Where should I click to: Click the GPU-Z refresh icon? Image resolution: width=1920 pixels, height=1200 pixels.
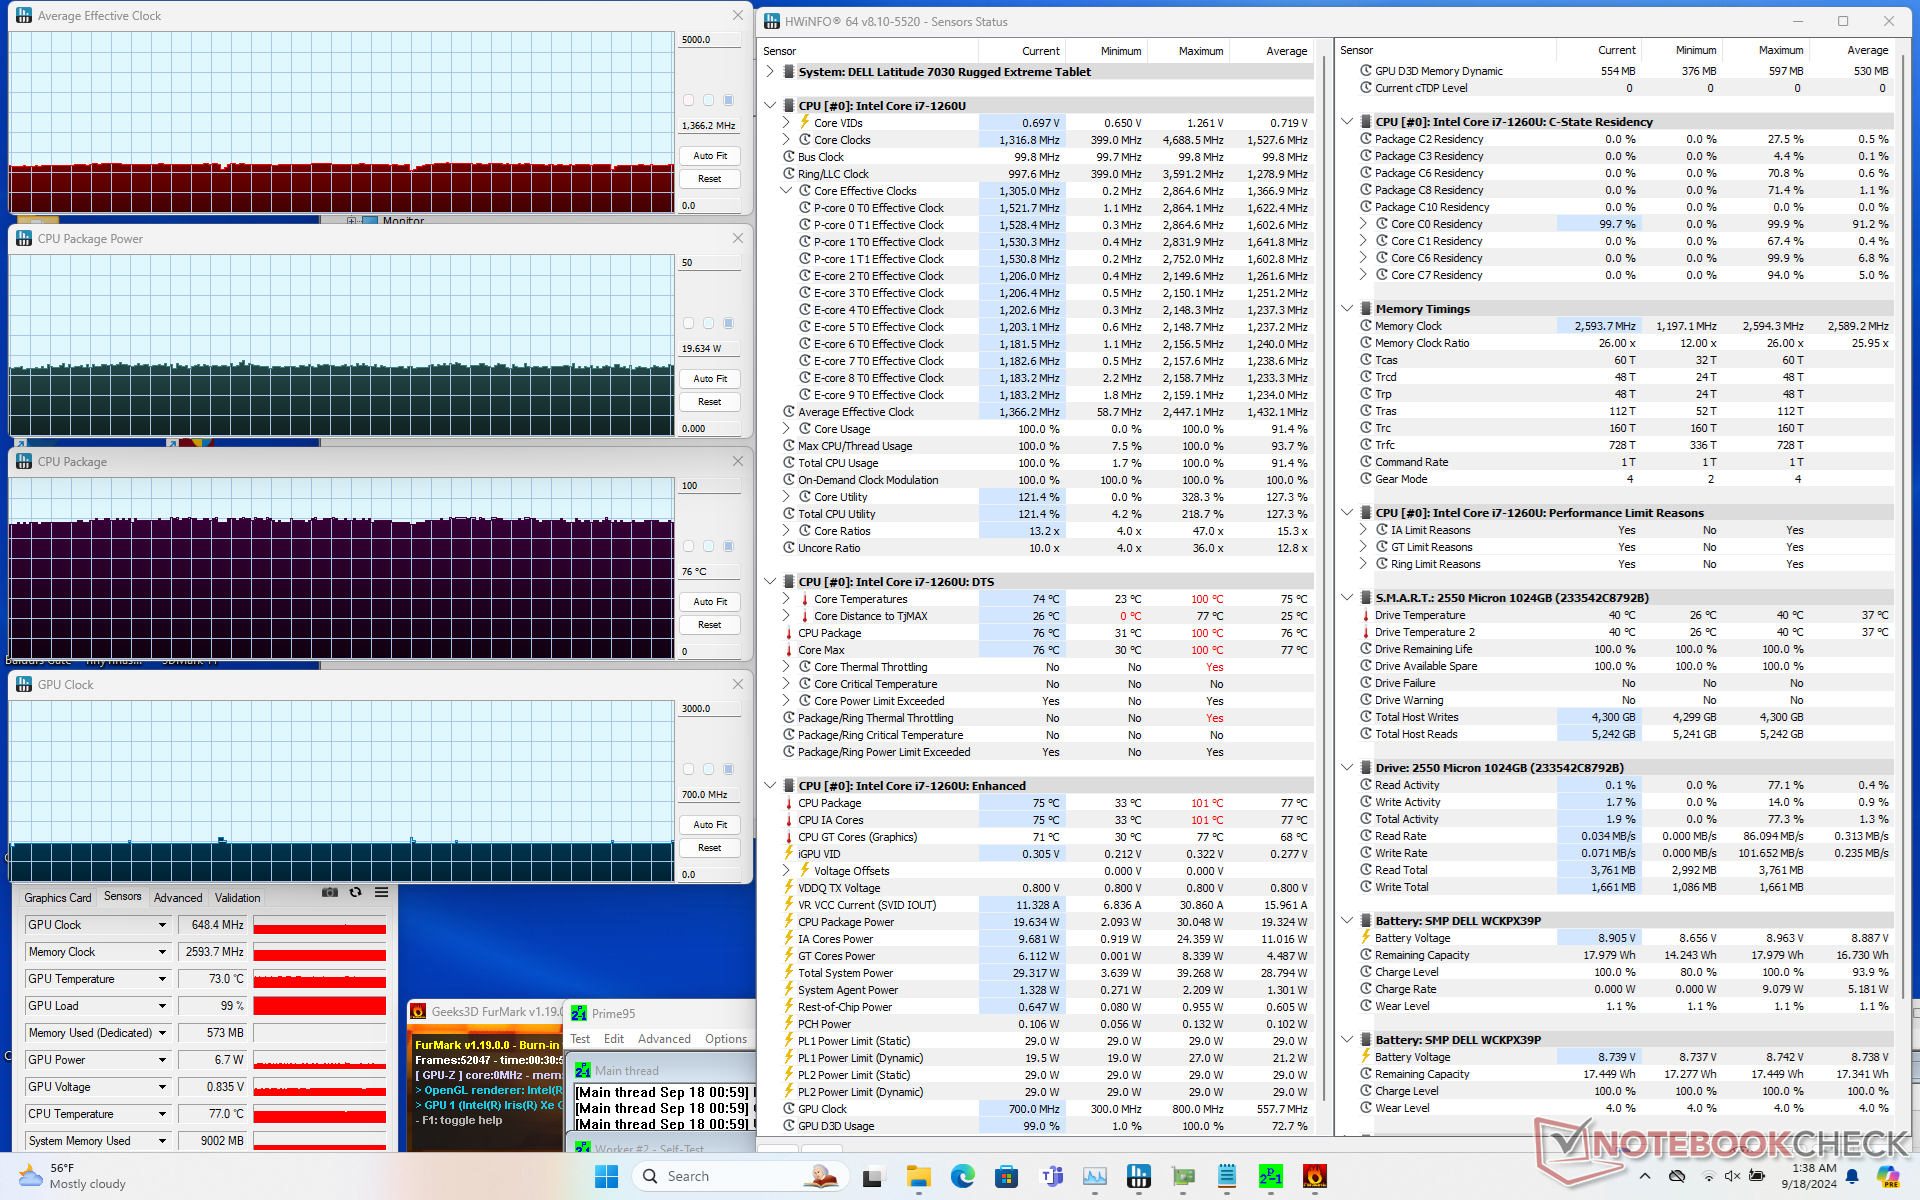pyautogui.click(x=355, y=892)
